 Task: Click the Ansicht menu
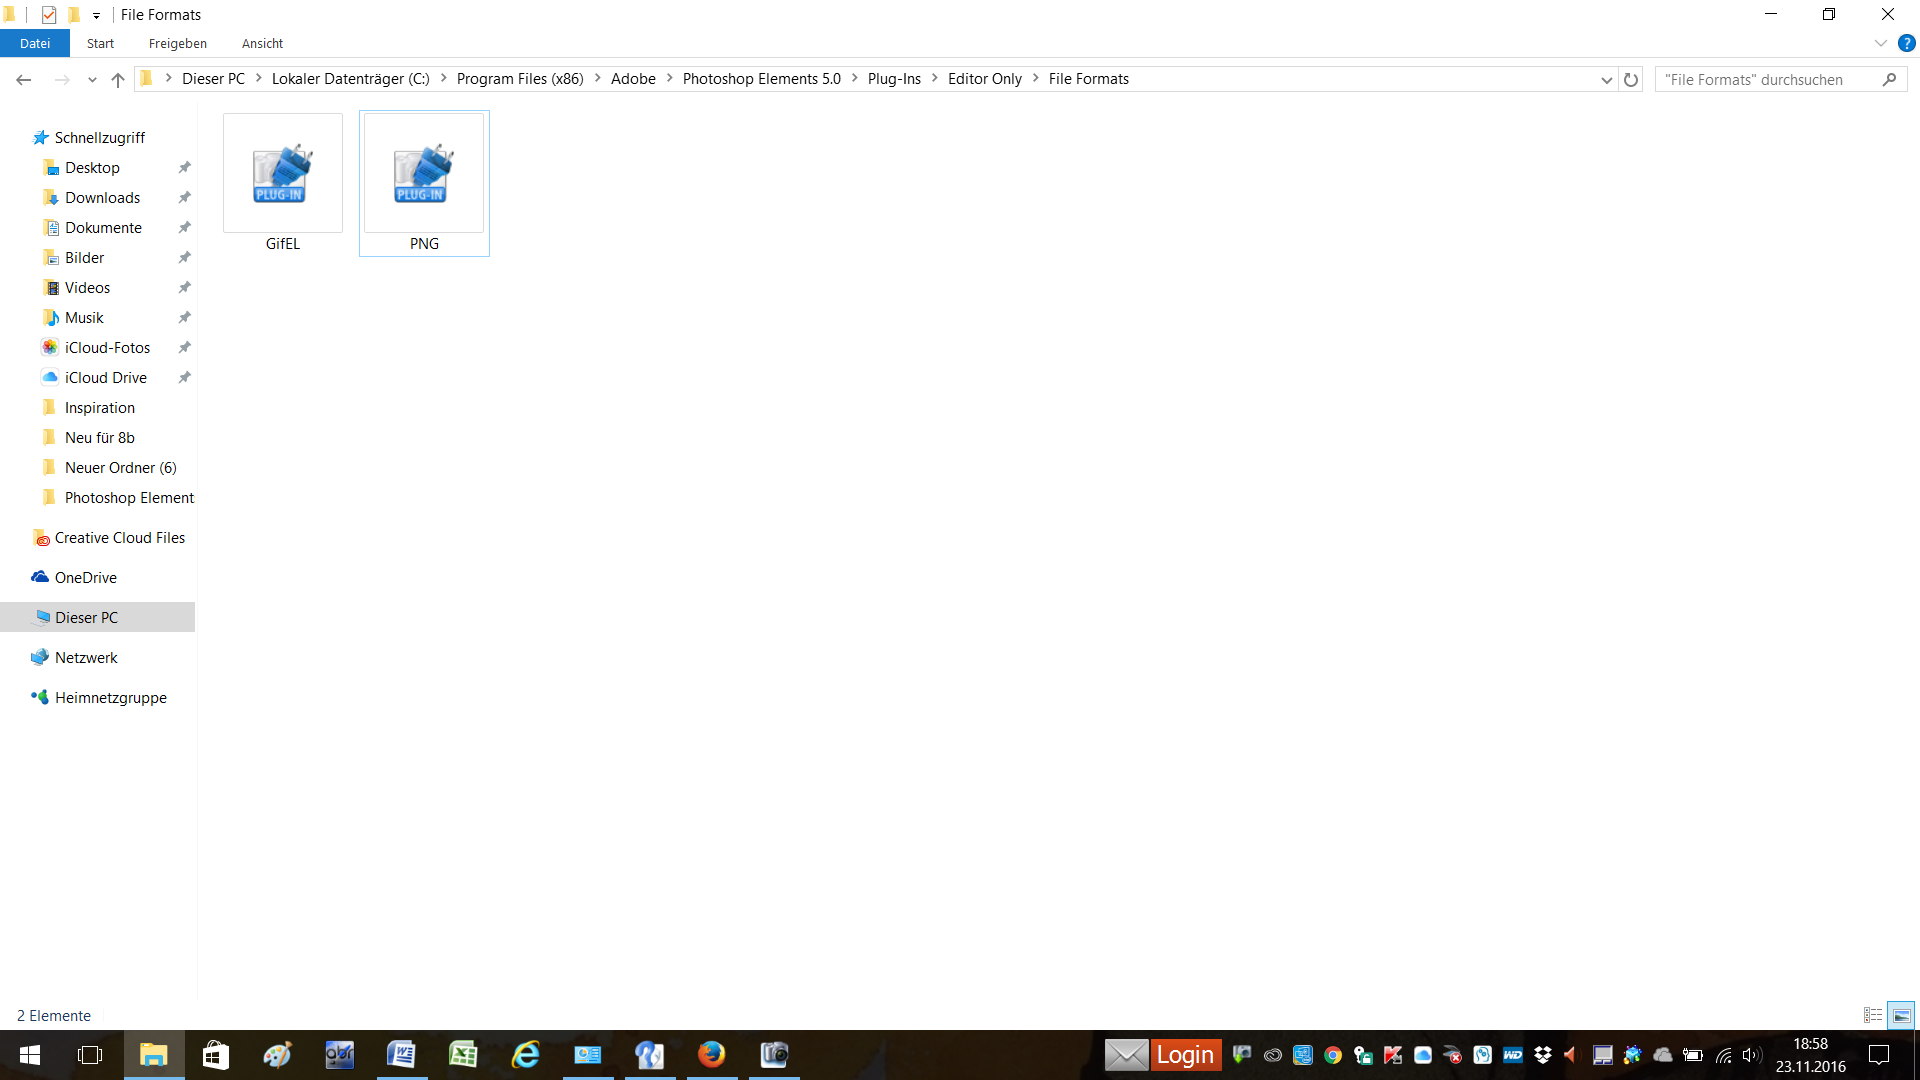[262, 44]
